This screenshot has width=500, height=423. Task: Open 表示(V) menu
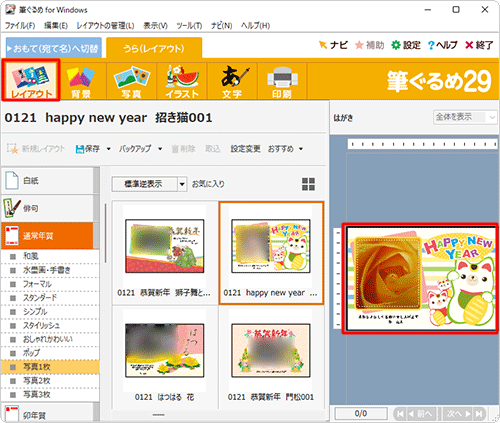coord(155,25)
